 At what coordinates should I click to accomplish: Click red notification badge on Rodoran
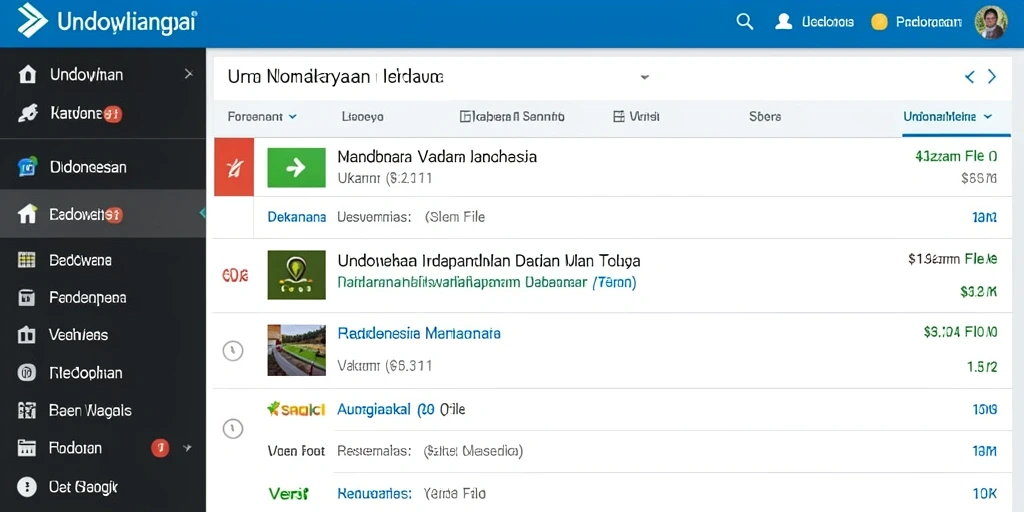160,448
